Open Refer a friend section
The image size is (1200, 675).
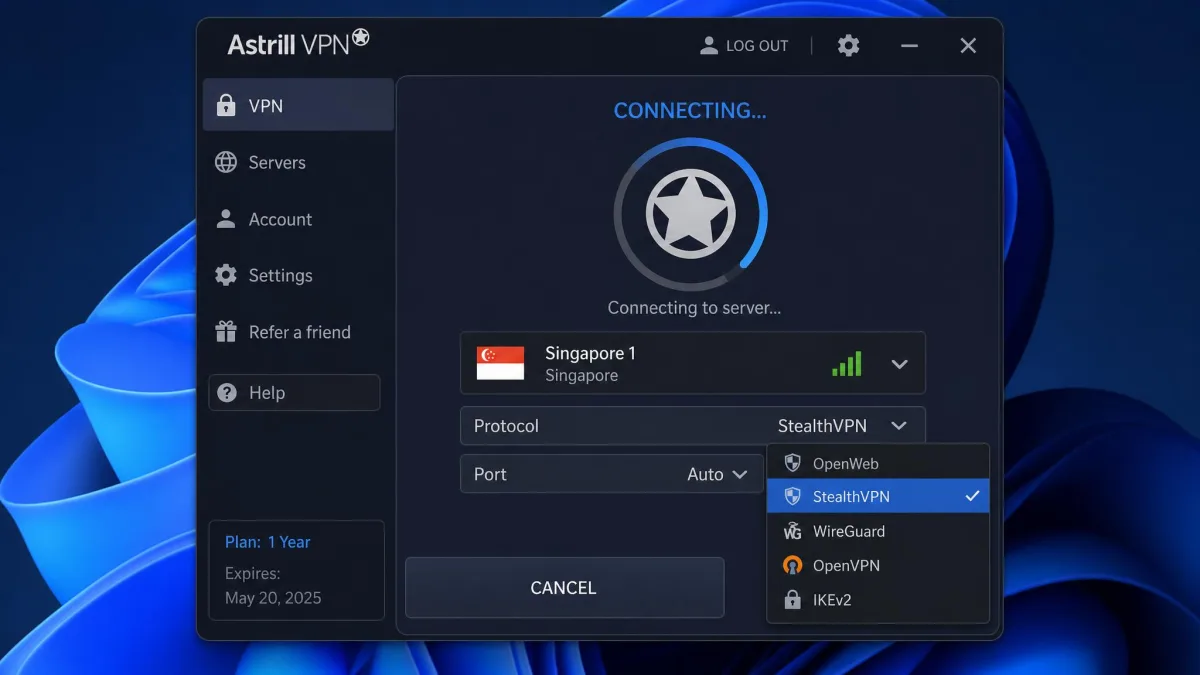pyautogui.click(x=298, y=332)
